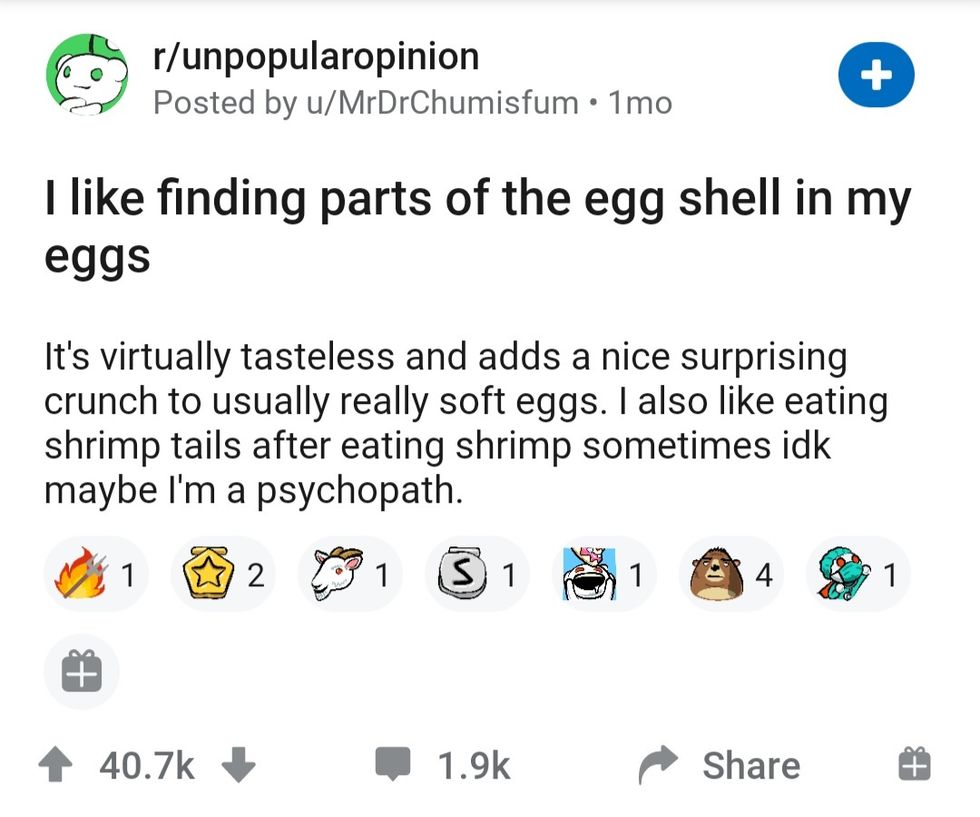
Task: Click the post body text paragraph
Action: [450, 423]
